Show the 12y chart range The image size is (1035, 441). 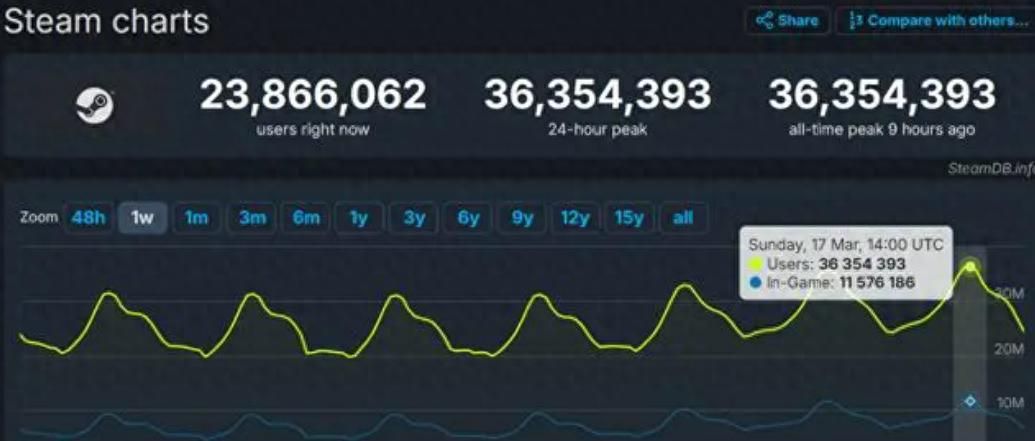point(575,217)
